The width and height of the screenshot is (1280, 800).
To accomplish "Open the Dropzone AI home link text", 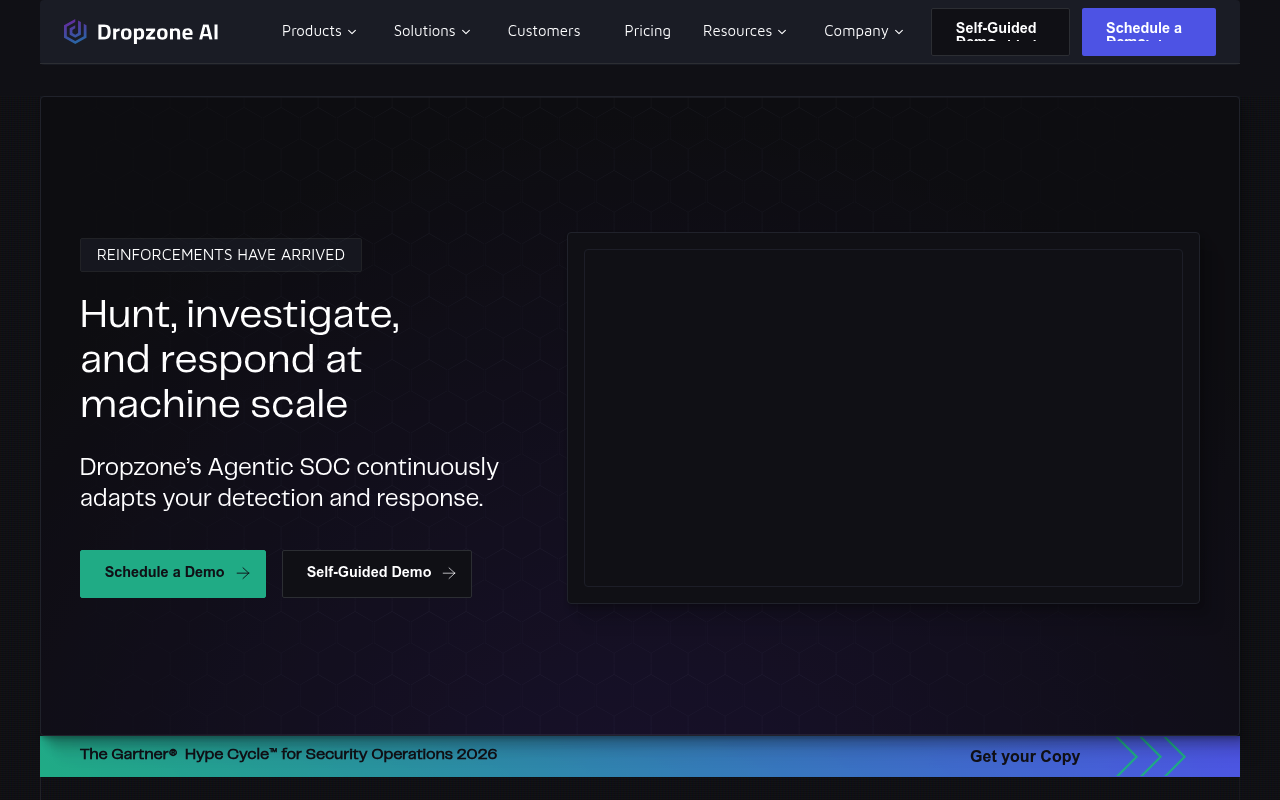I will pyautogui.click(x=158, y=32).
